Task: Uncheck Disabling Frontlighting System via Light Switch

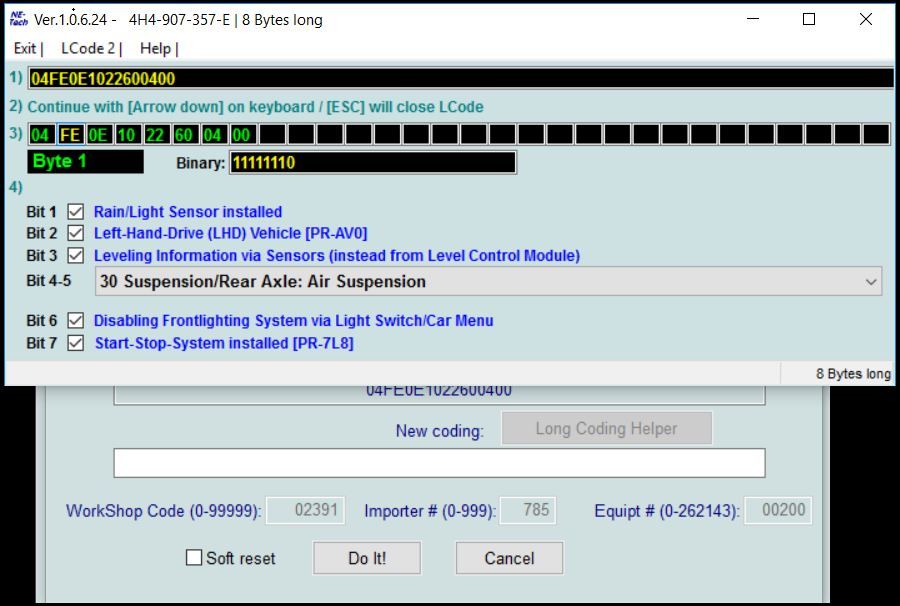Action: click(x=76, y=321)
